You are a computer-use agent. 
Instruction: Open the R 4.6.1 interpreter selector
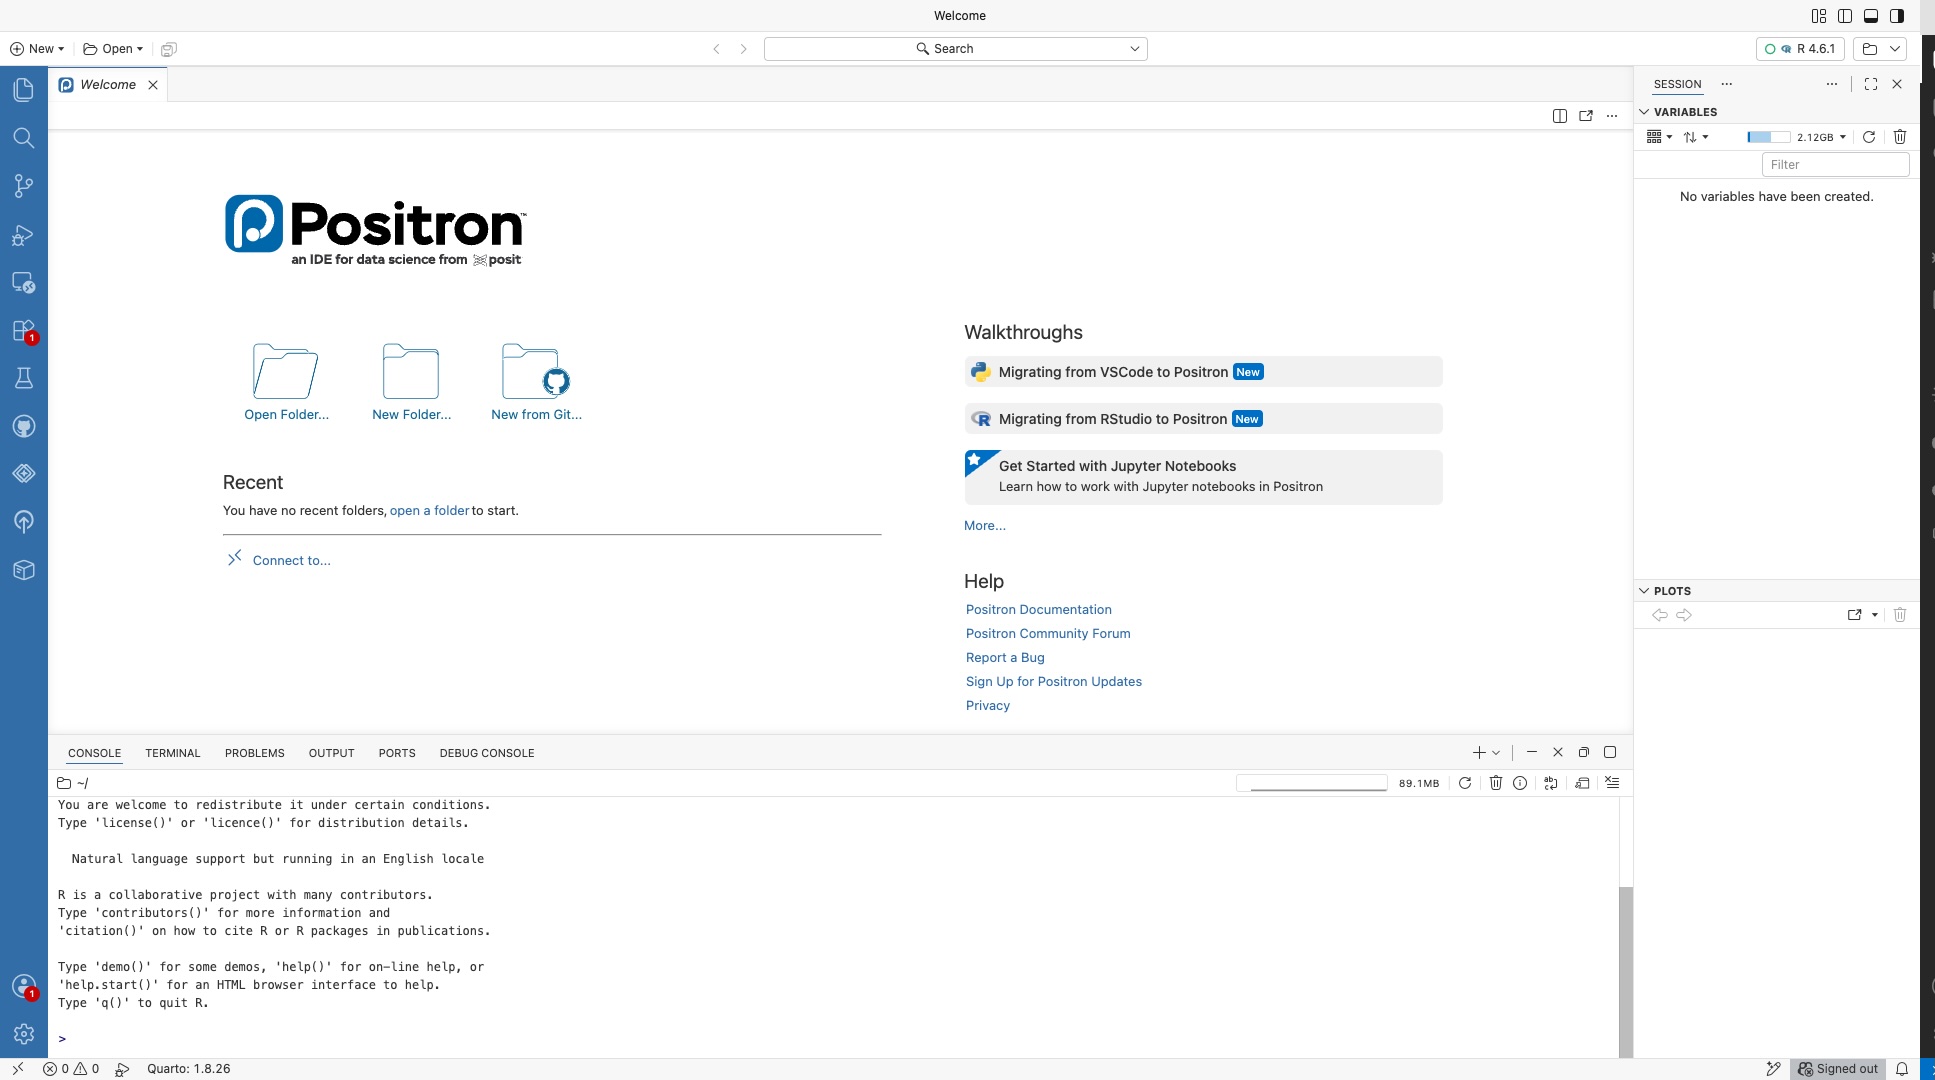[1801, 49]
